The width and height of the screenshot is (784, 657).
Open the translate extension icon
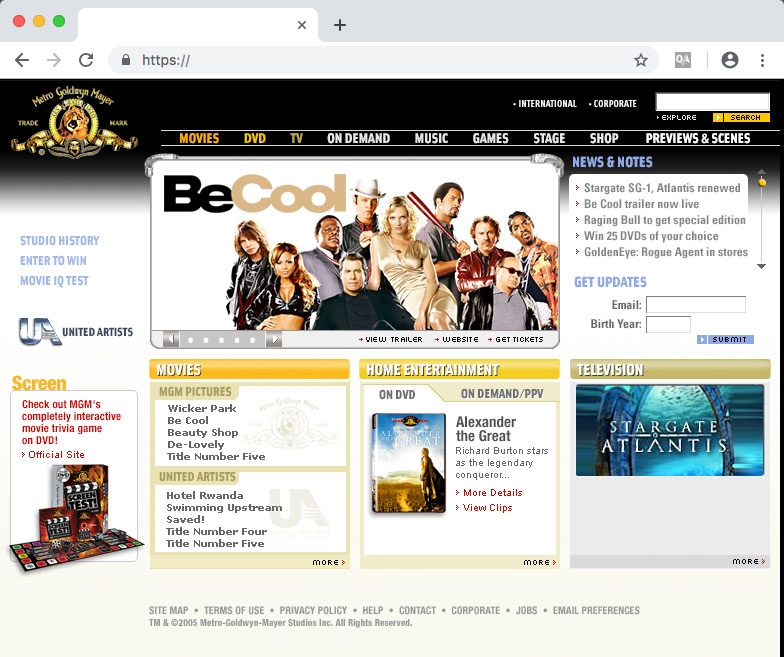682,60
